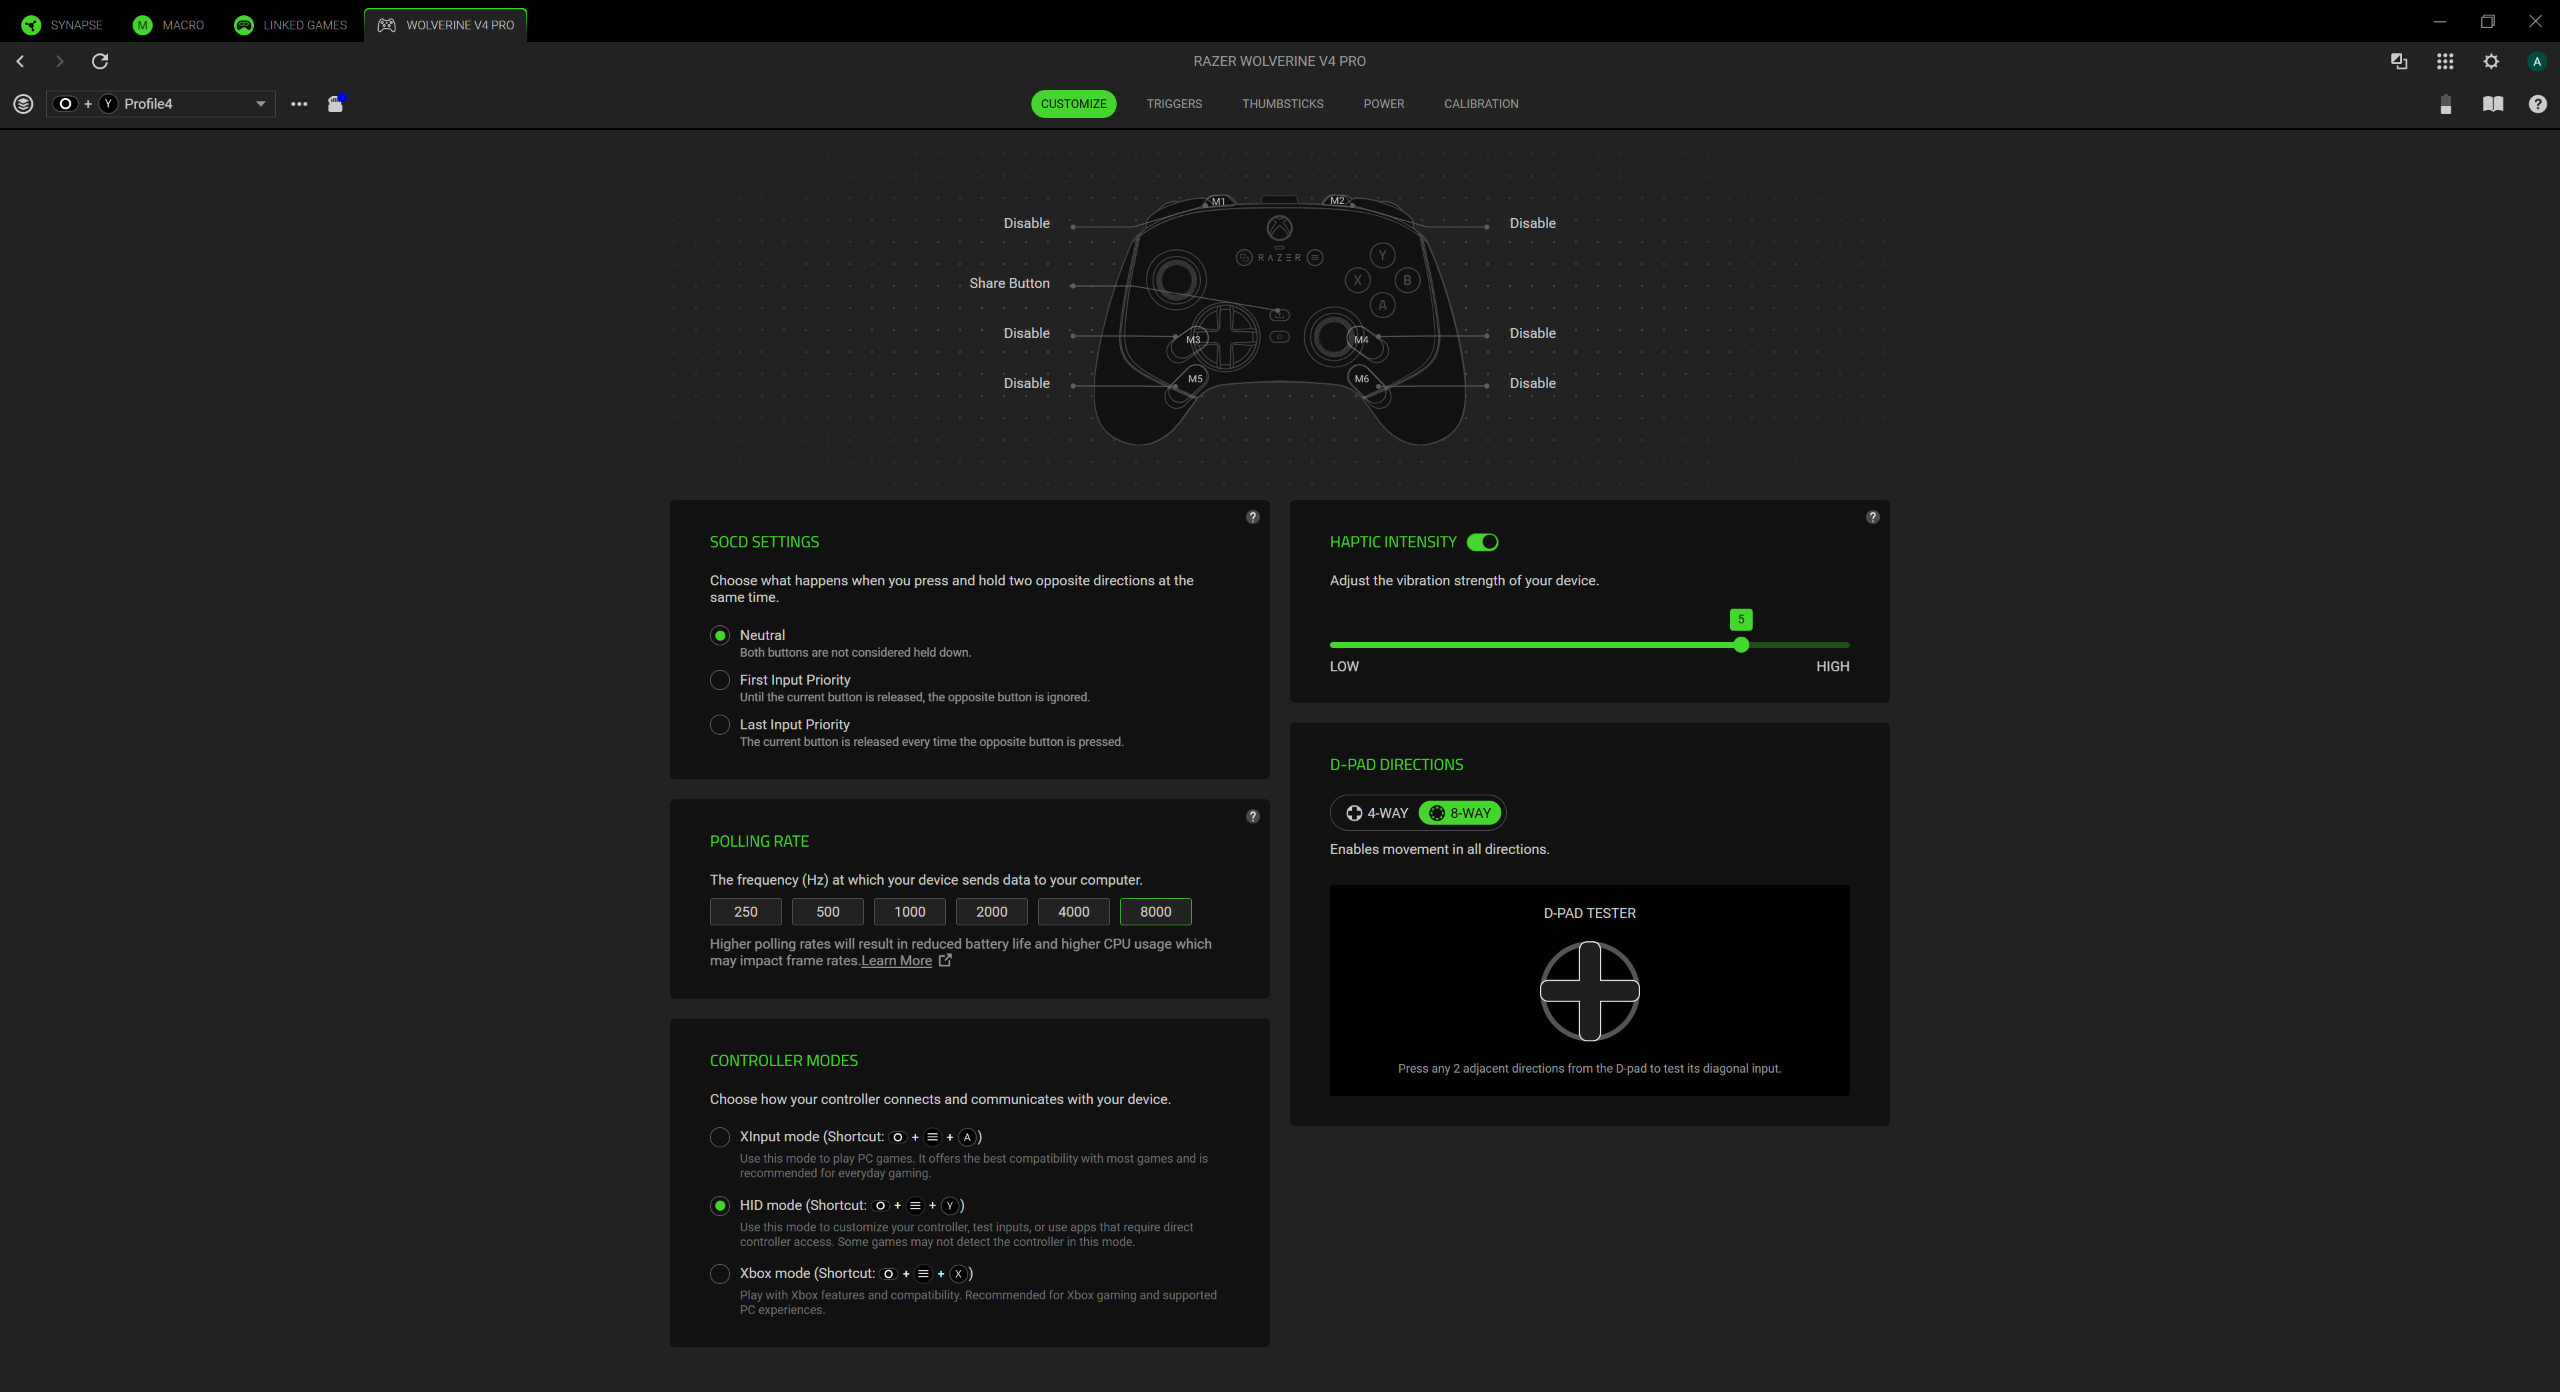Click the window switcher icon near the grid
This screenshot has height=1392, width=2560.
[x=2399, y=62]
